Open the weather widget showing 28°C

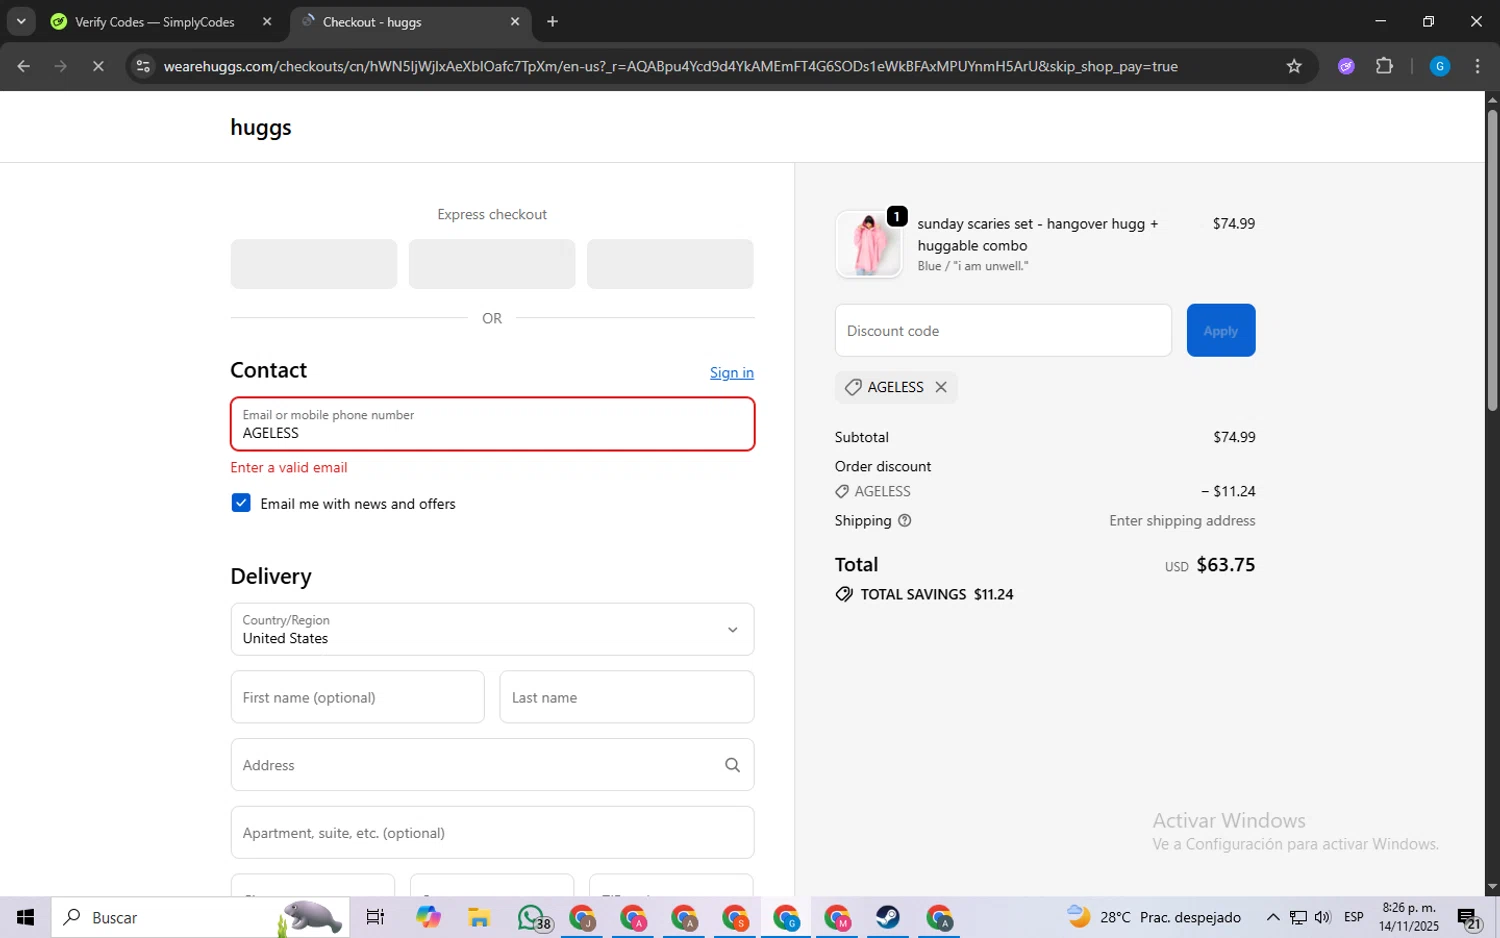(1154, 917)
